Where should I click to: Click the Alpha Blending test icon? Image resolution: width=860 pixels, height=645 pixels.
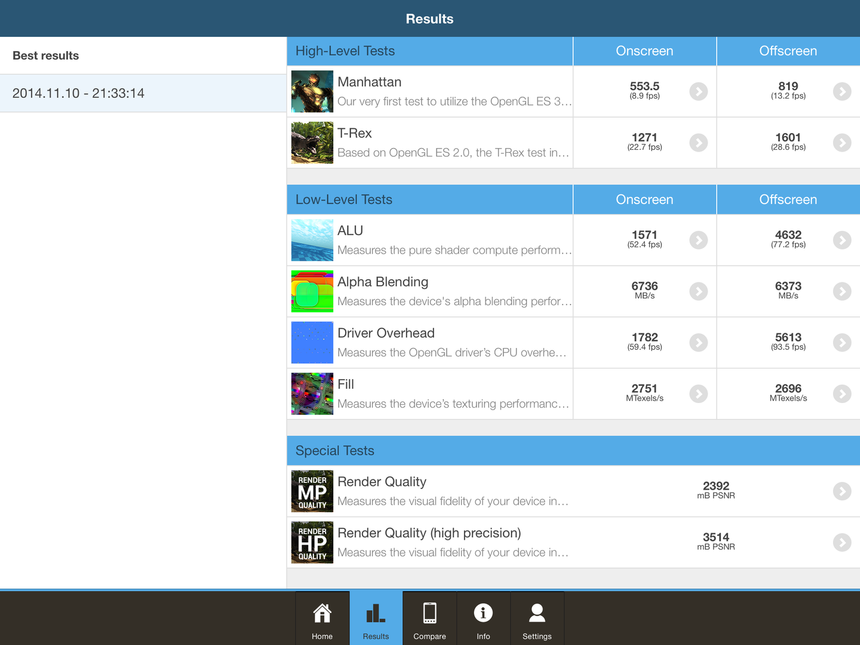coord(312,291)
